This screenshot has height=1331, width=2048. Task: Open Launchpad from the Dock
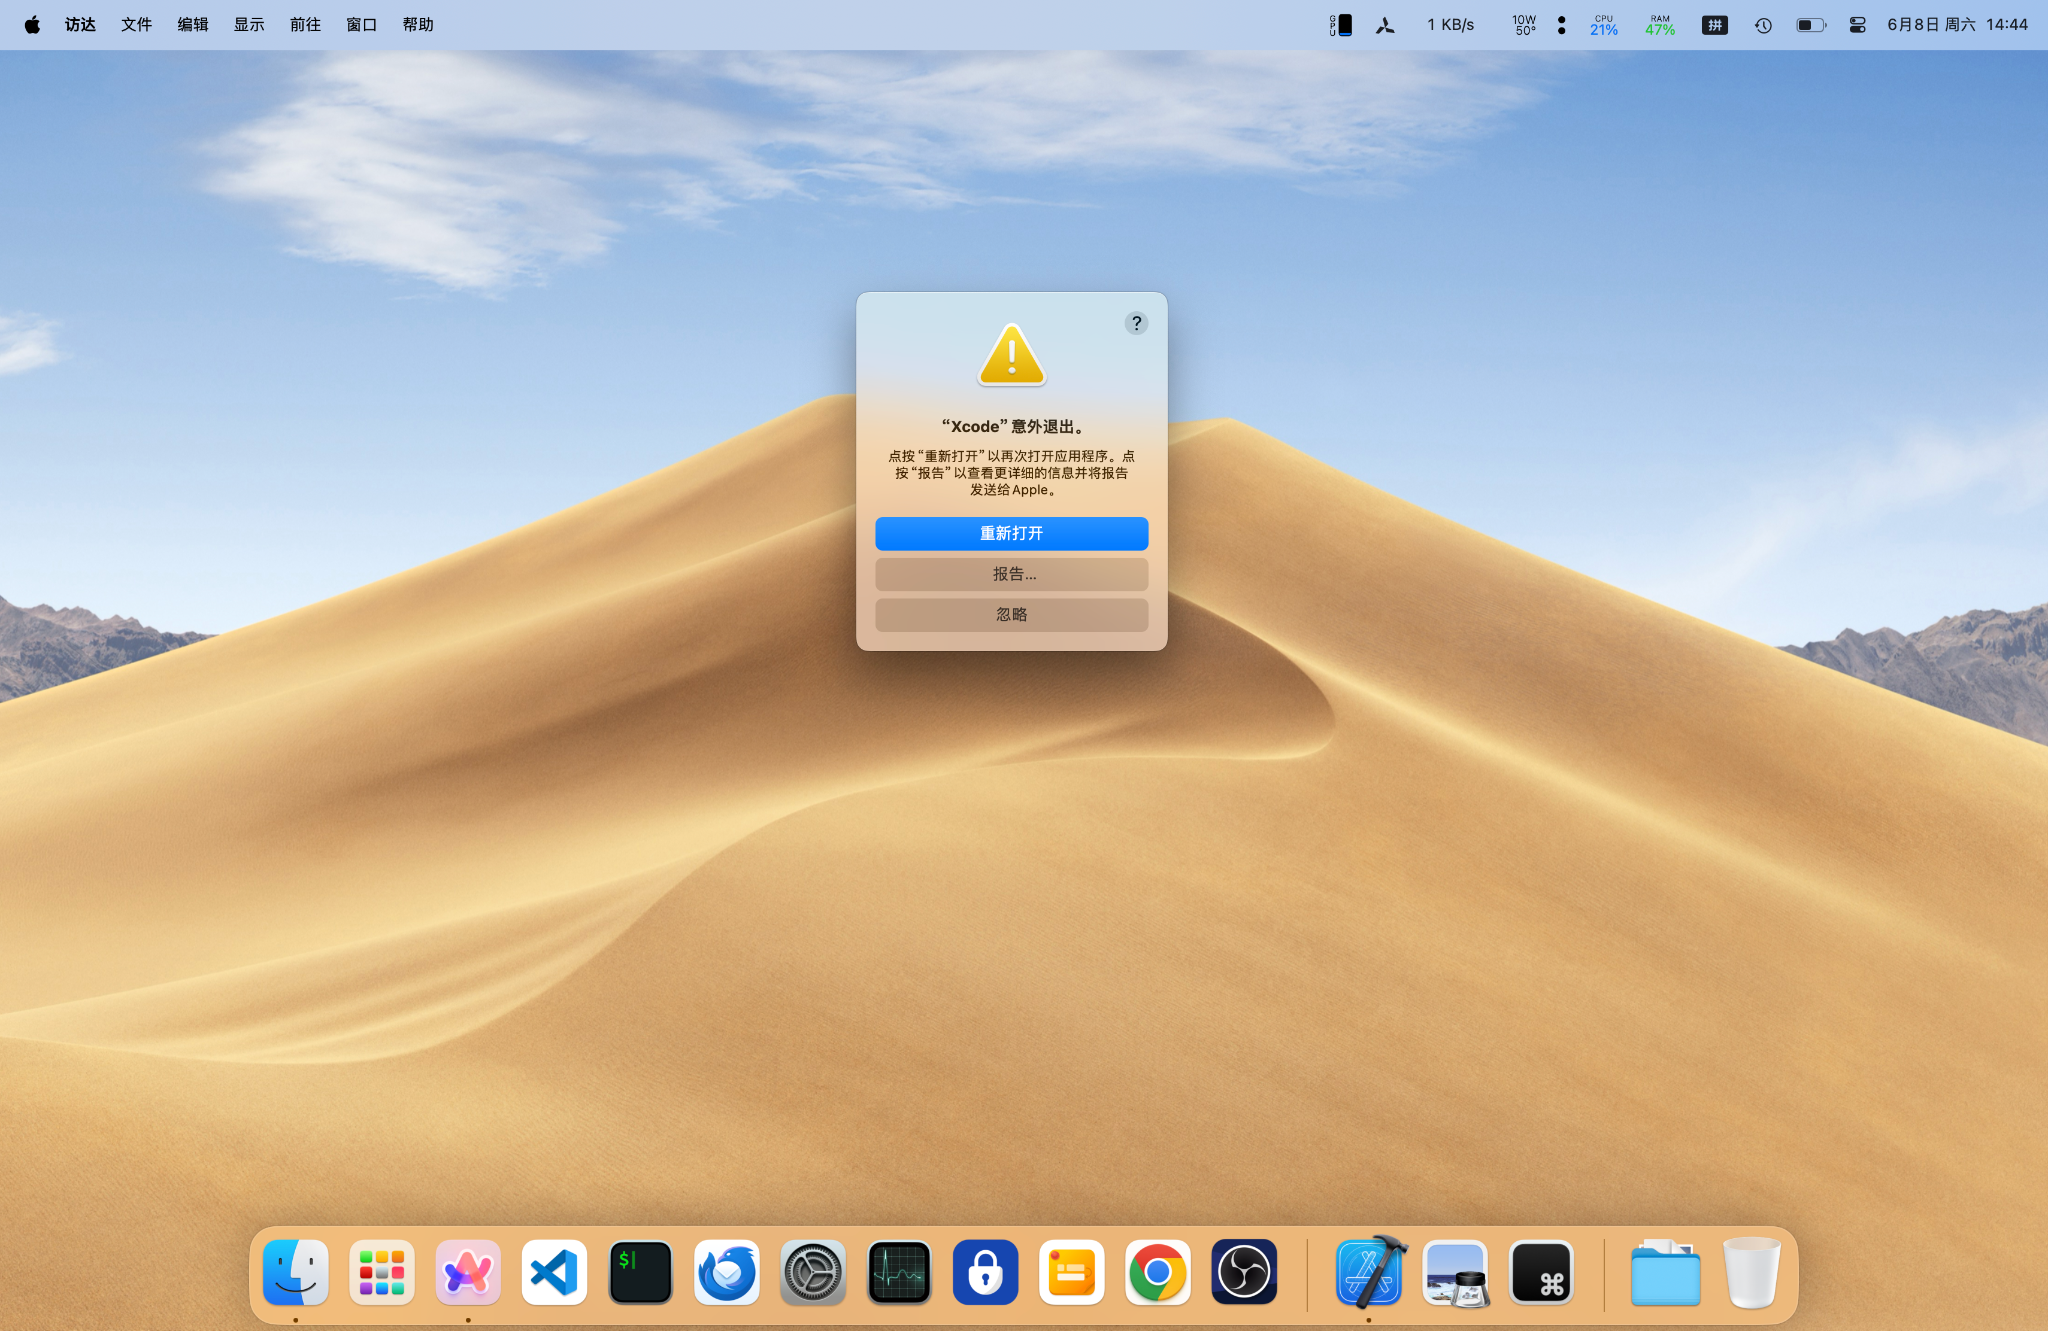[x=381, y=1272]
